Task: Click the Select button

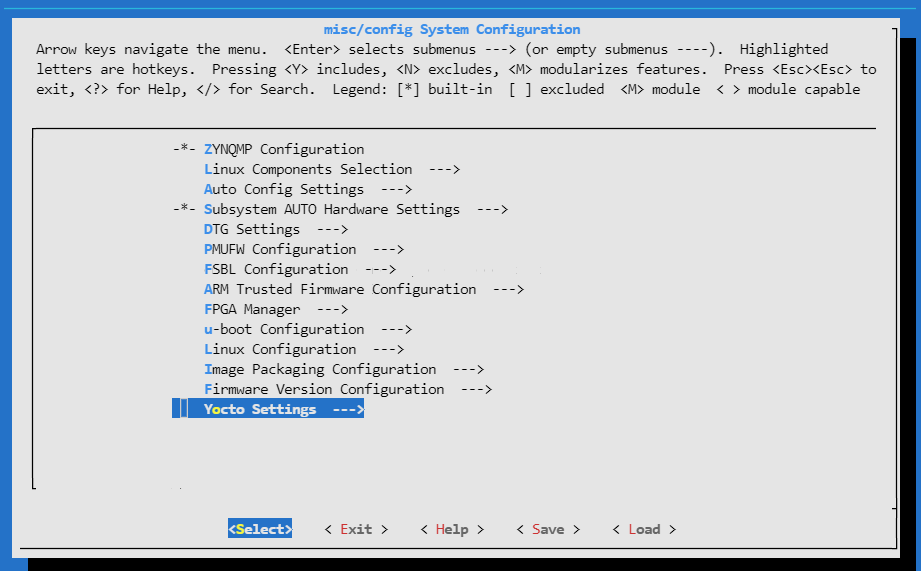Action: coord(260,529)
